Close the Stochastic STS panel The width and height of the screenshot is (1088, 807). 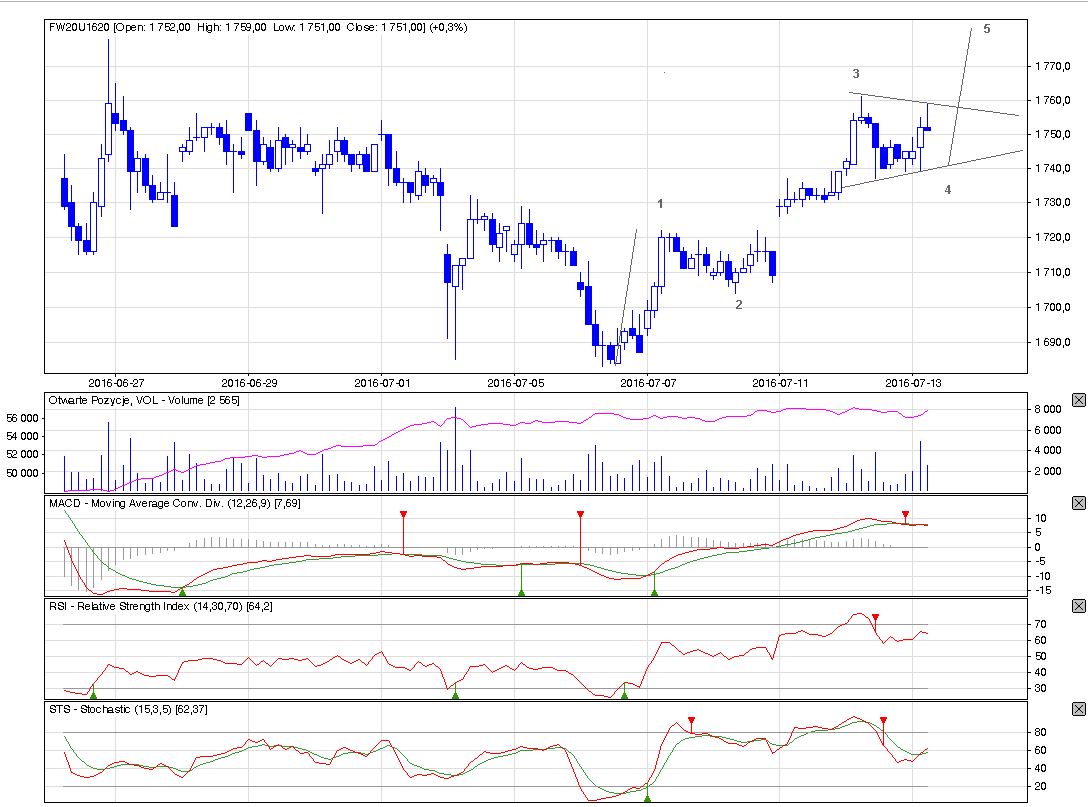(1078, 709)
